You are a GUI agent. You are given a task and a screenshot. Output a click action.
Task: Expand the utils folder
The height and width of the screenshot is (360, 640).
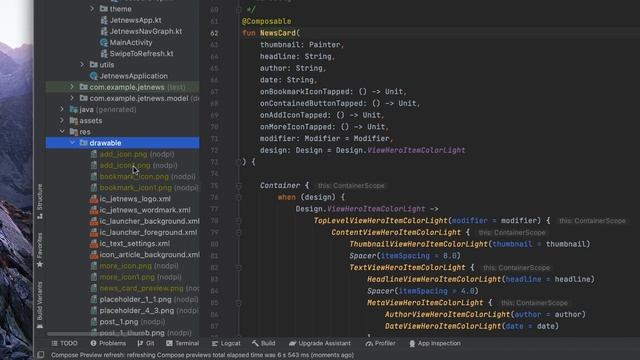[82, 64]
